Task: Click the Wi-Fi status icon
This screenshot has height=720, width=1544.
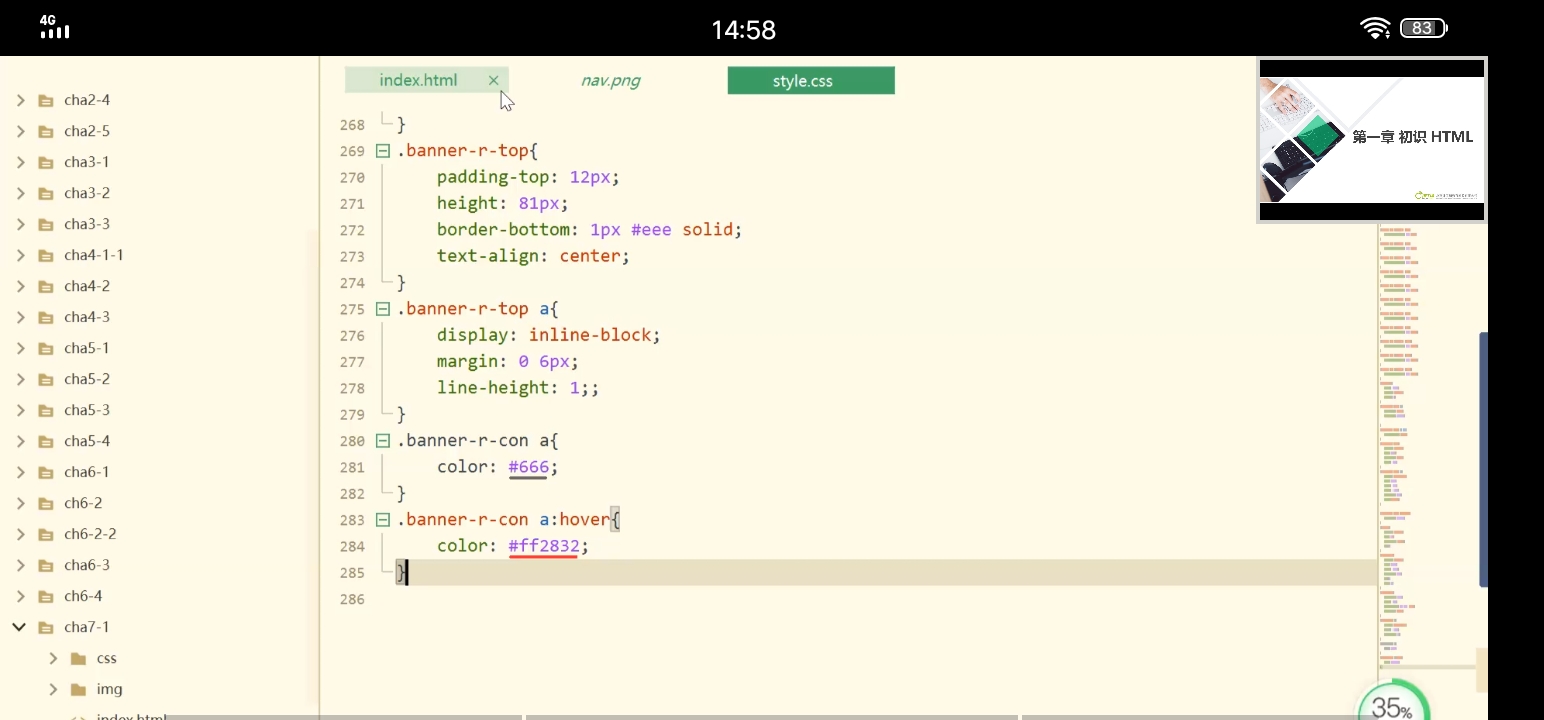Action: tap(1375, 28)
